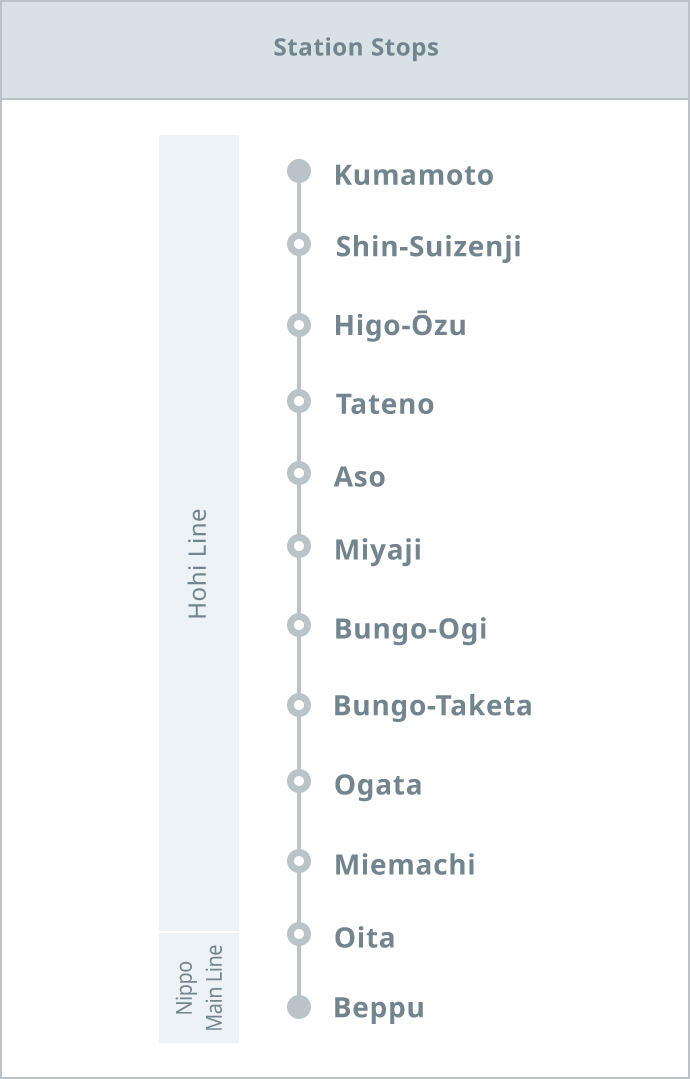Viewport: 690px width, 1079px height.
Task: Click the Aso station name
Action: coord(359,477)
